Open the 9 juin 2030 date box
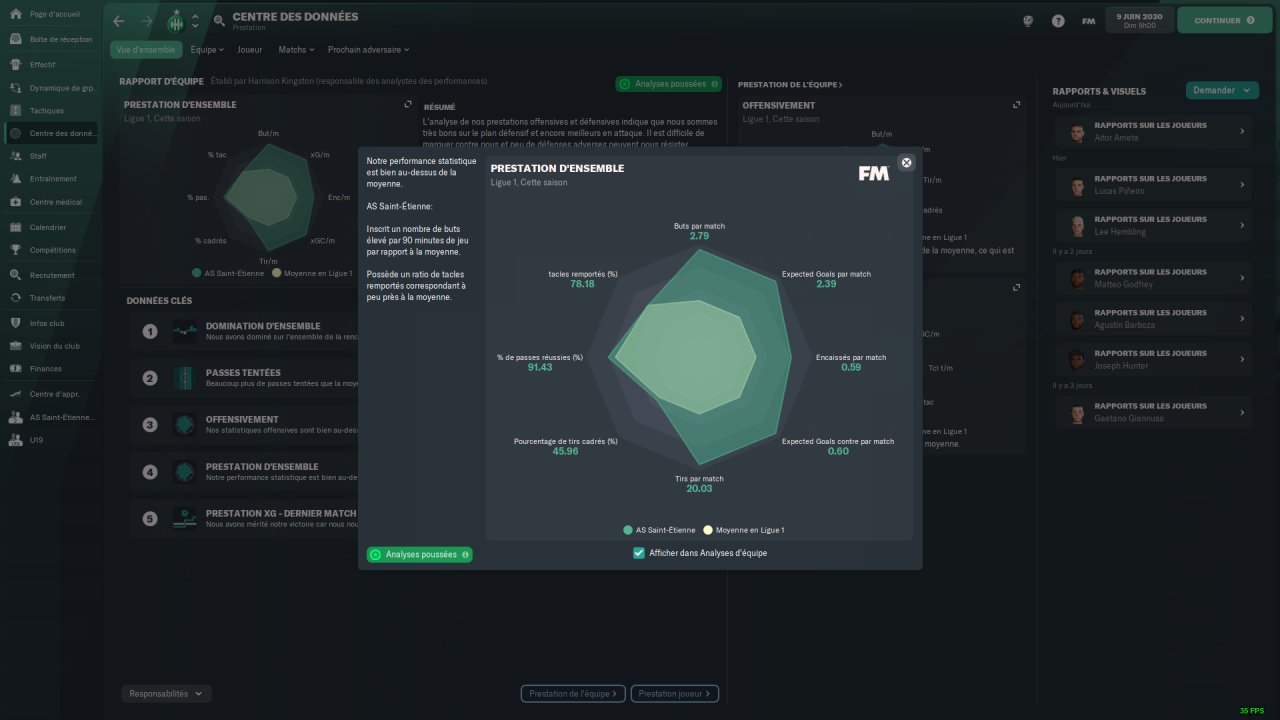The height and width of the screenshot is (720, 1280). pyautogui.click(x=1139, y=20)
